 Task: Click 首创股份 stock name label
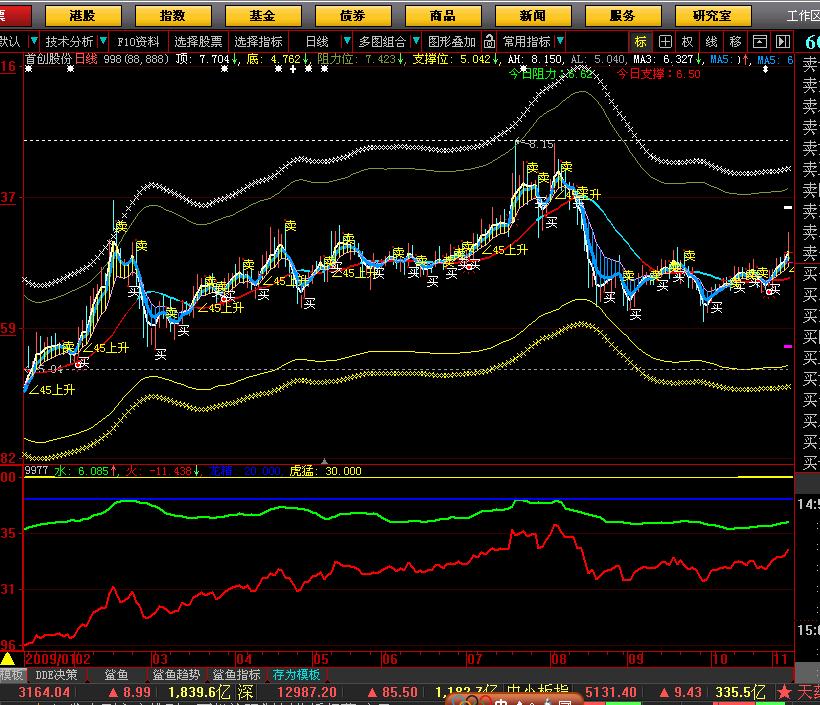(x=48, y=59)
